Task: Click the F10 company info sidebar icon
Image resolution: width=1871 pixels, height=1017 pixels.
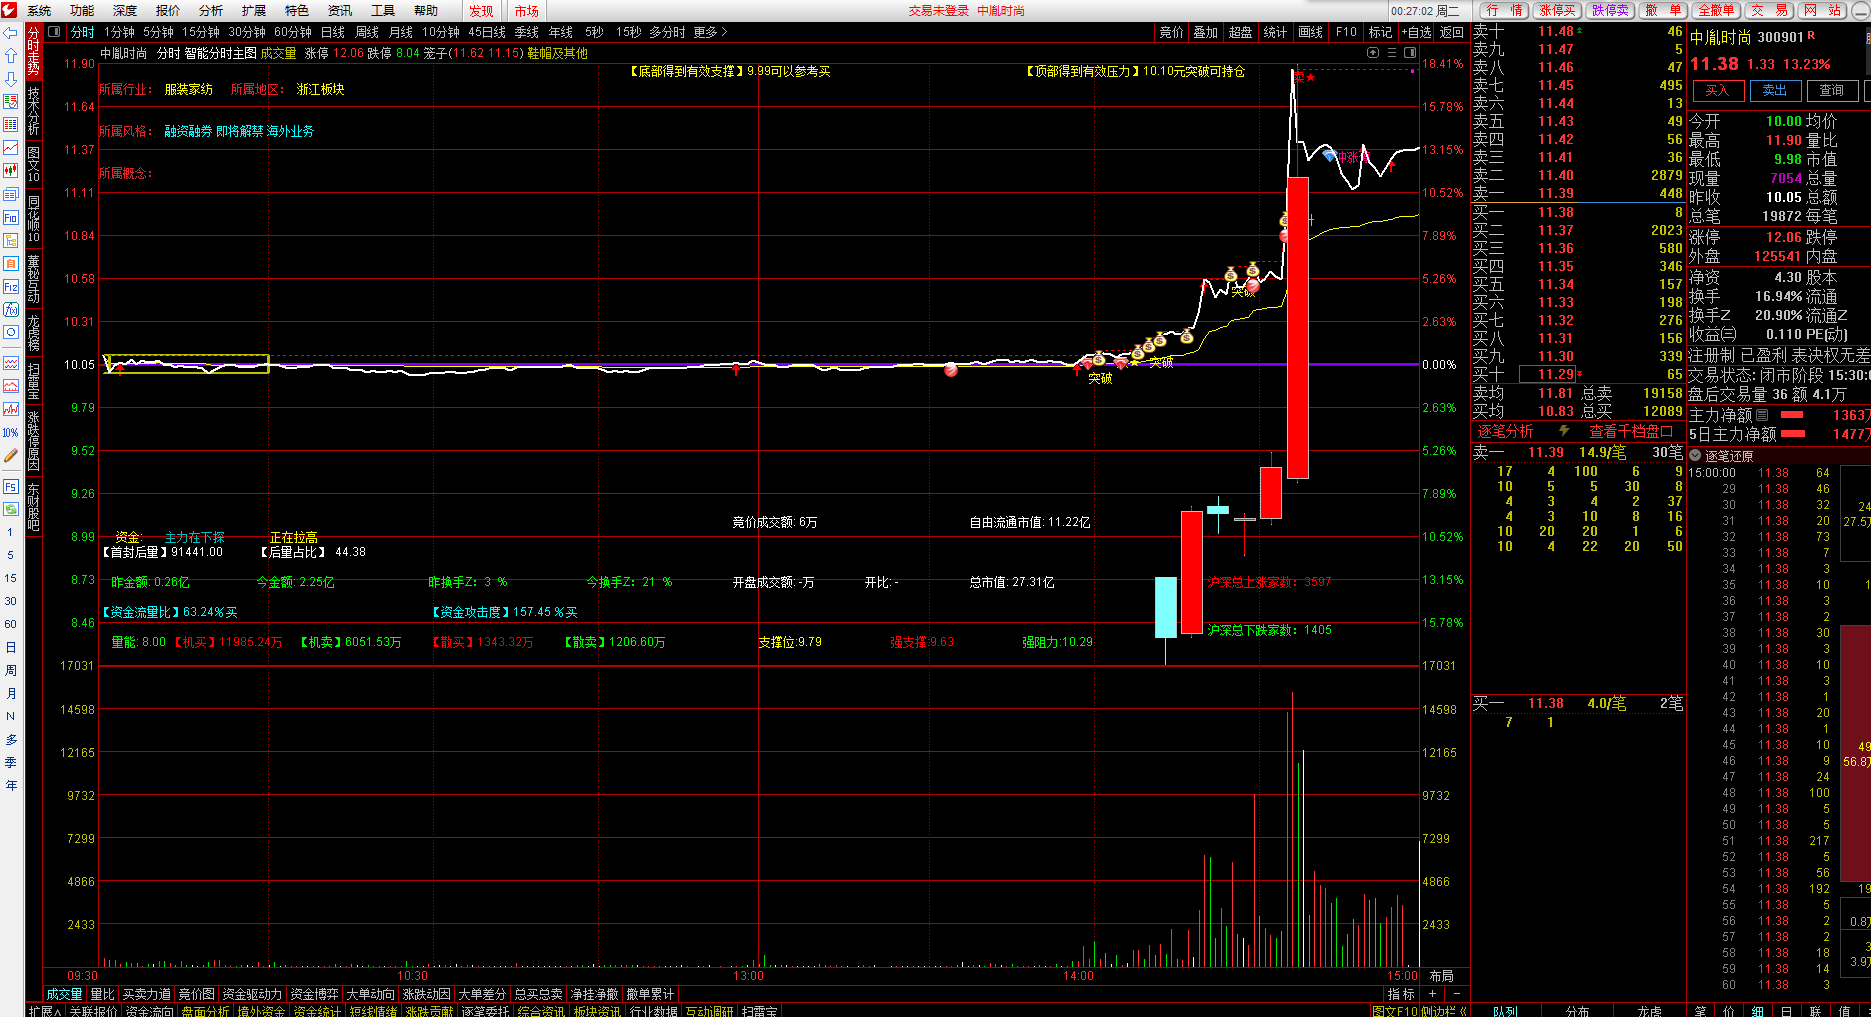Action: (x=11, y=217)
